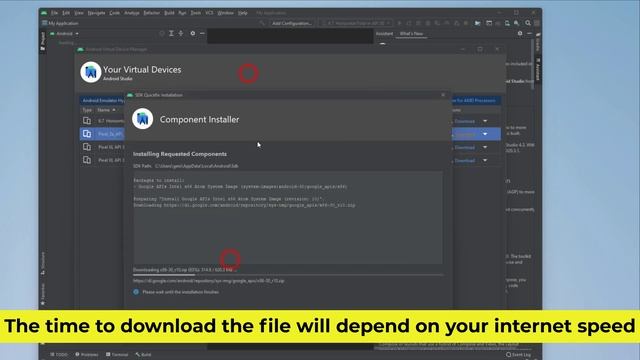Open the AVD Manager toolbar icon
640x360 pixels.
(x=507, y=23)
